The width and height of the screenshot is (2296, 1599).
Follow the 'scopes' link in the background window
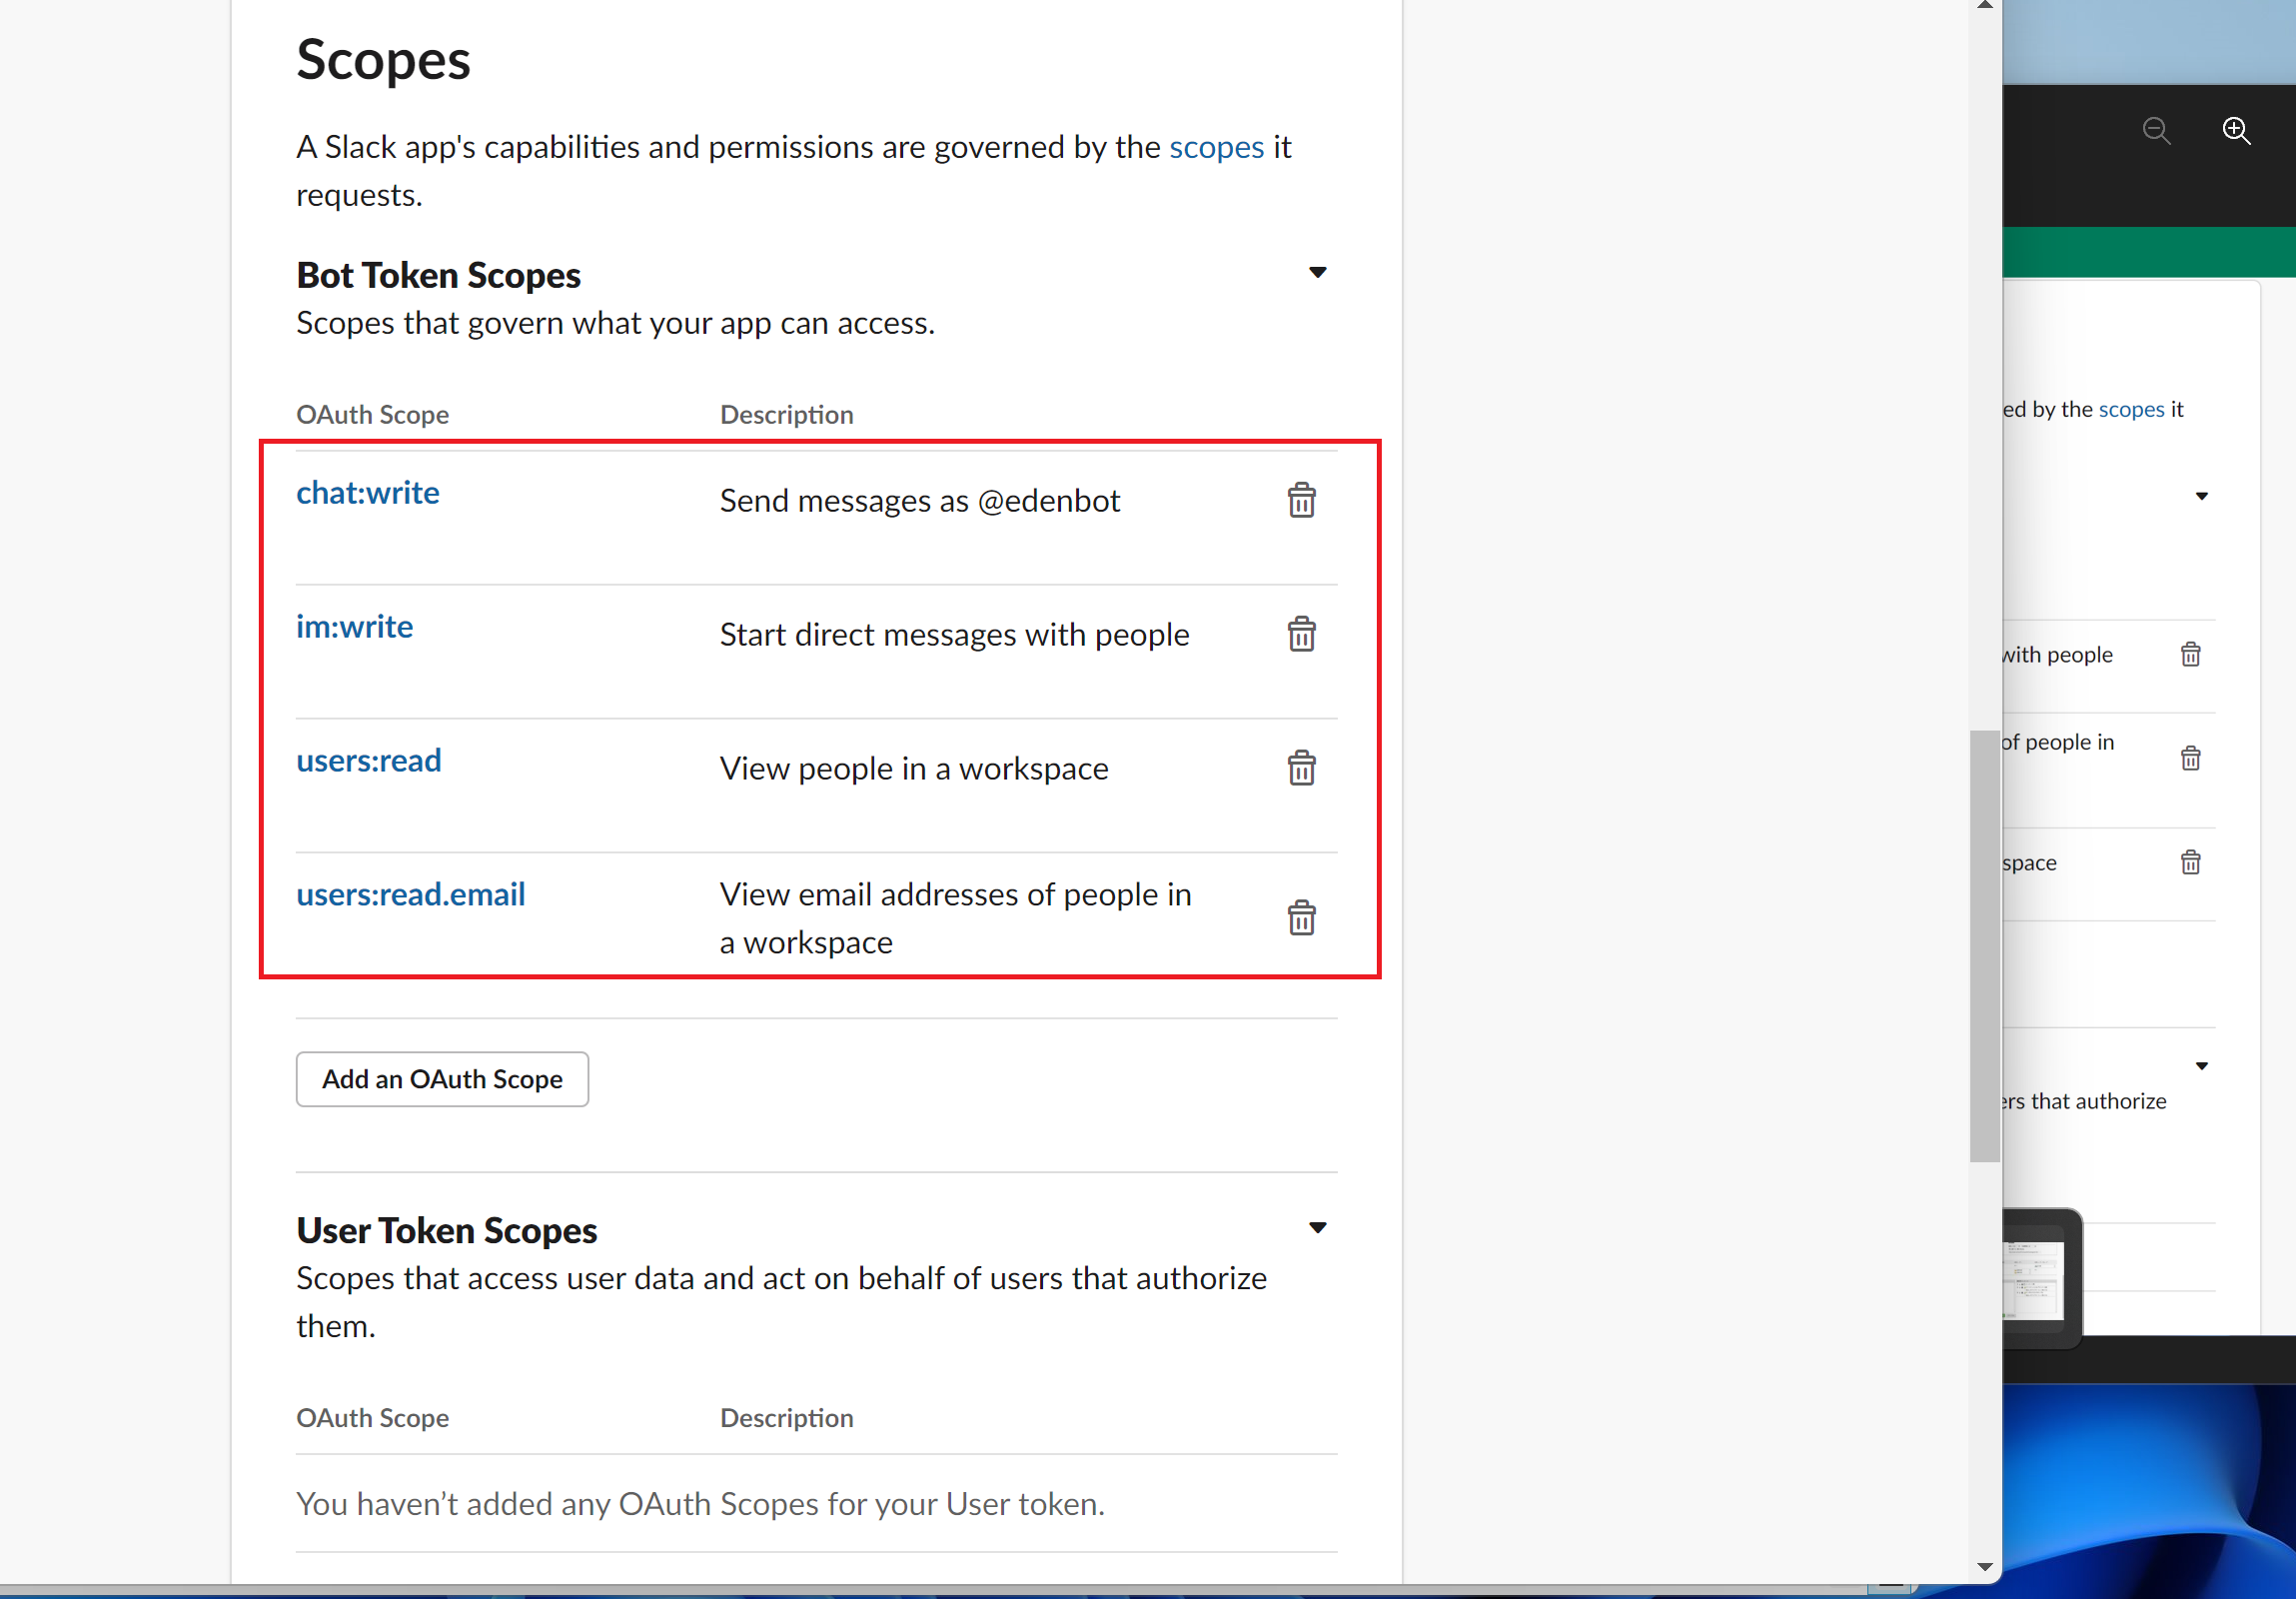pos(2131,409)
